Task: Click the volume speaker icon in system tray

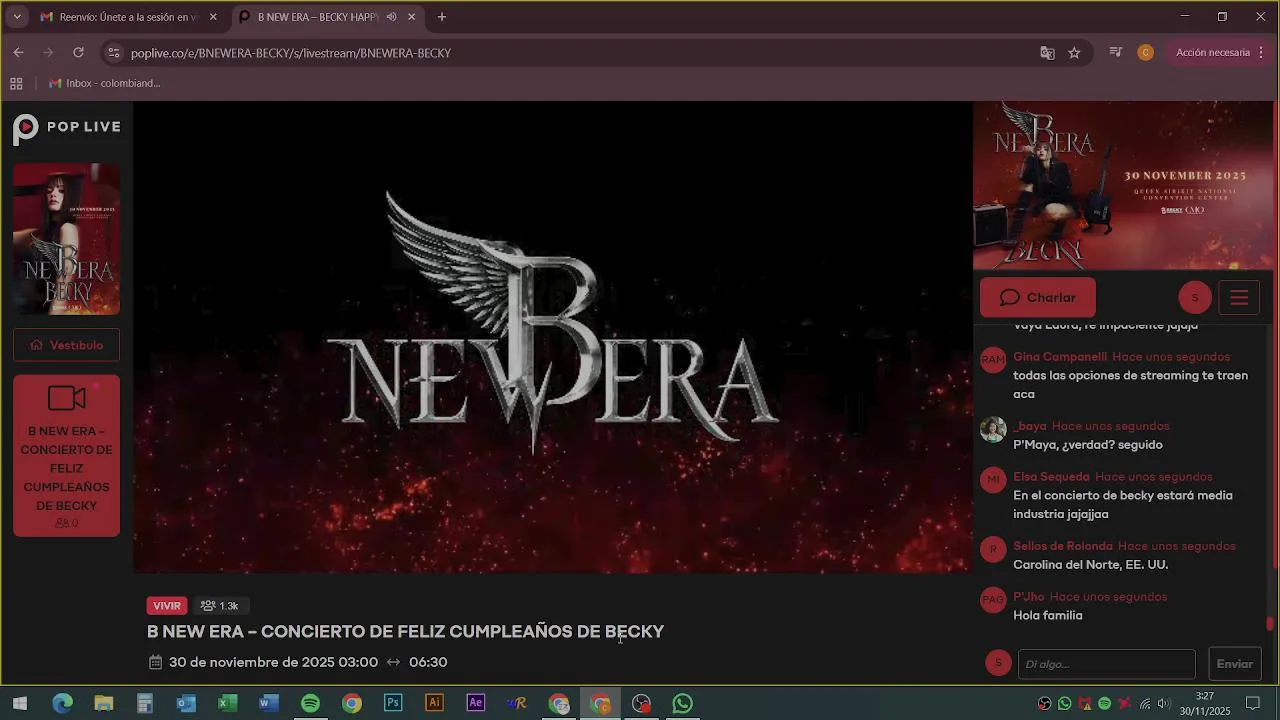Action: (1163, 704)
